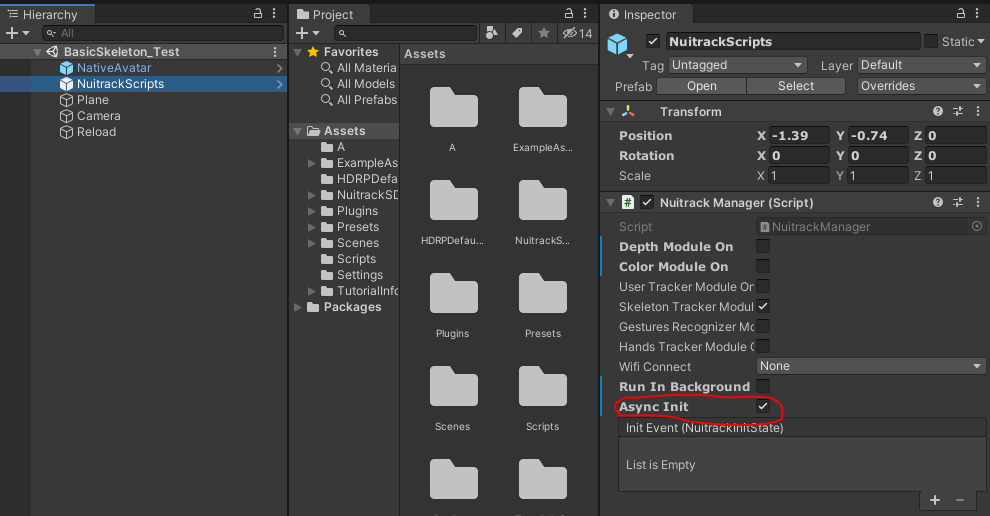Open the Search by Type filter
This screenshot has width=990, height=516.
pyautogui.click(x=491, y=33)
